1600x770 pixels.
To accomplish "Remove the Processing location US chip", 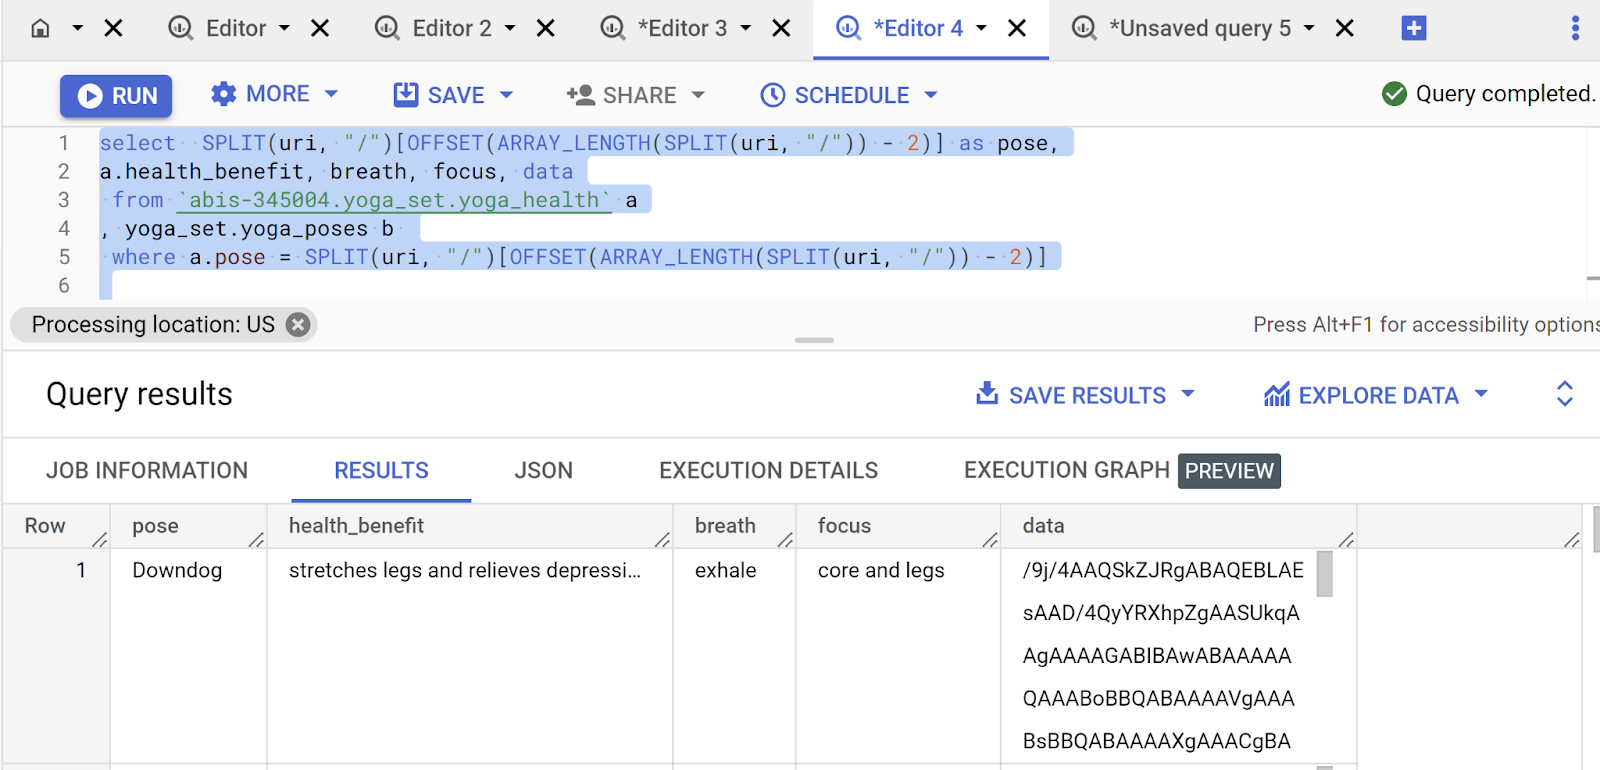I will point(298,324).
